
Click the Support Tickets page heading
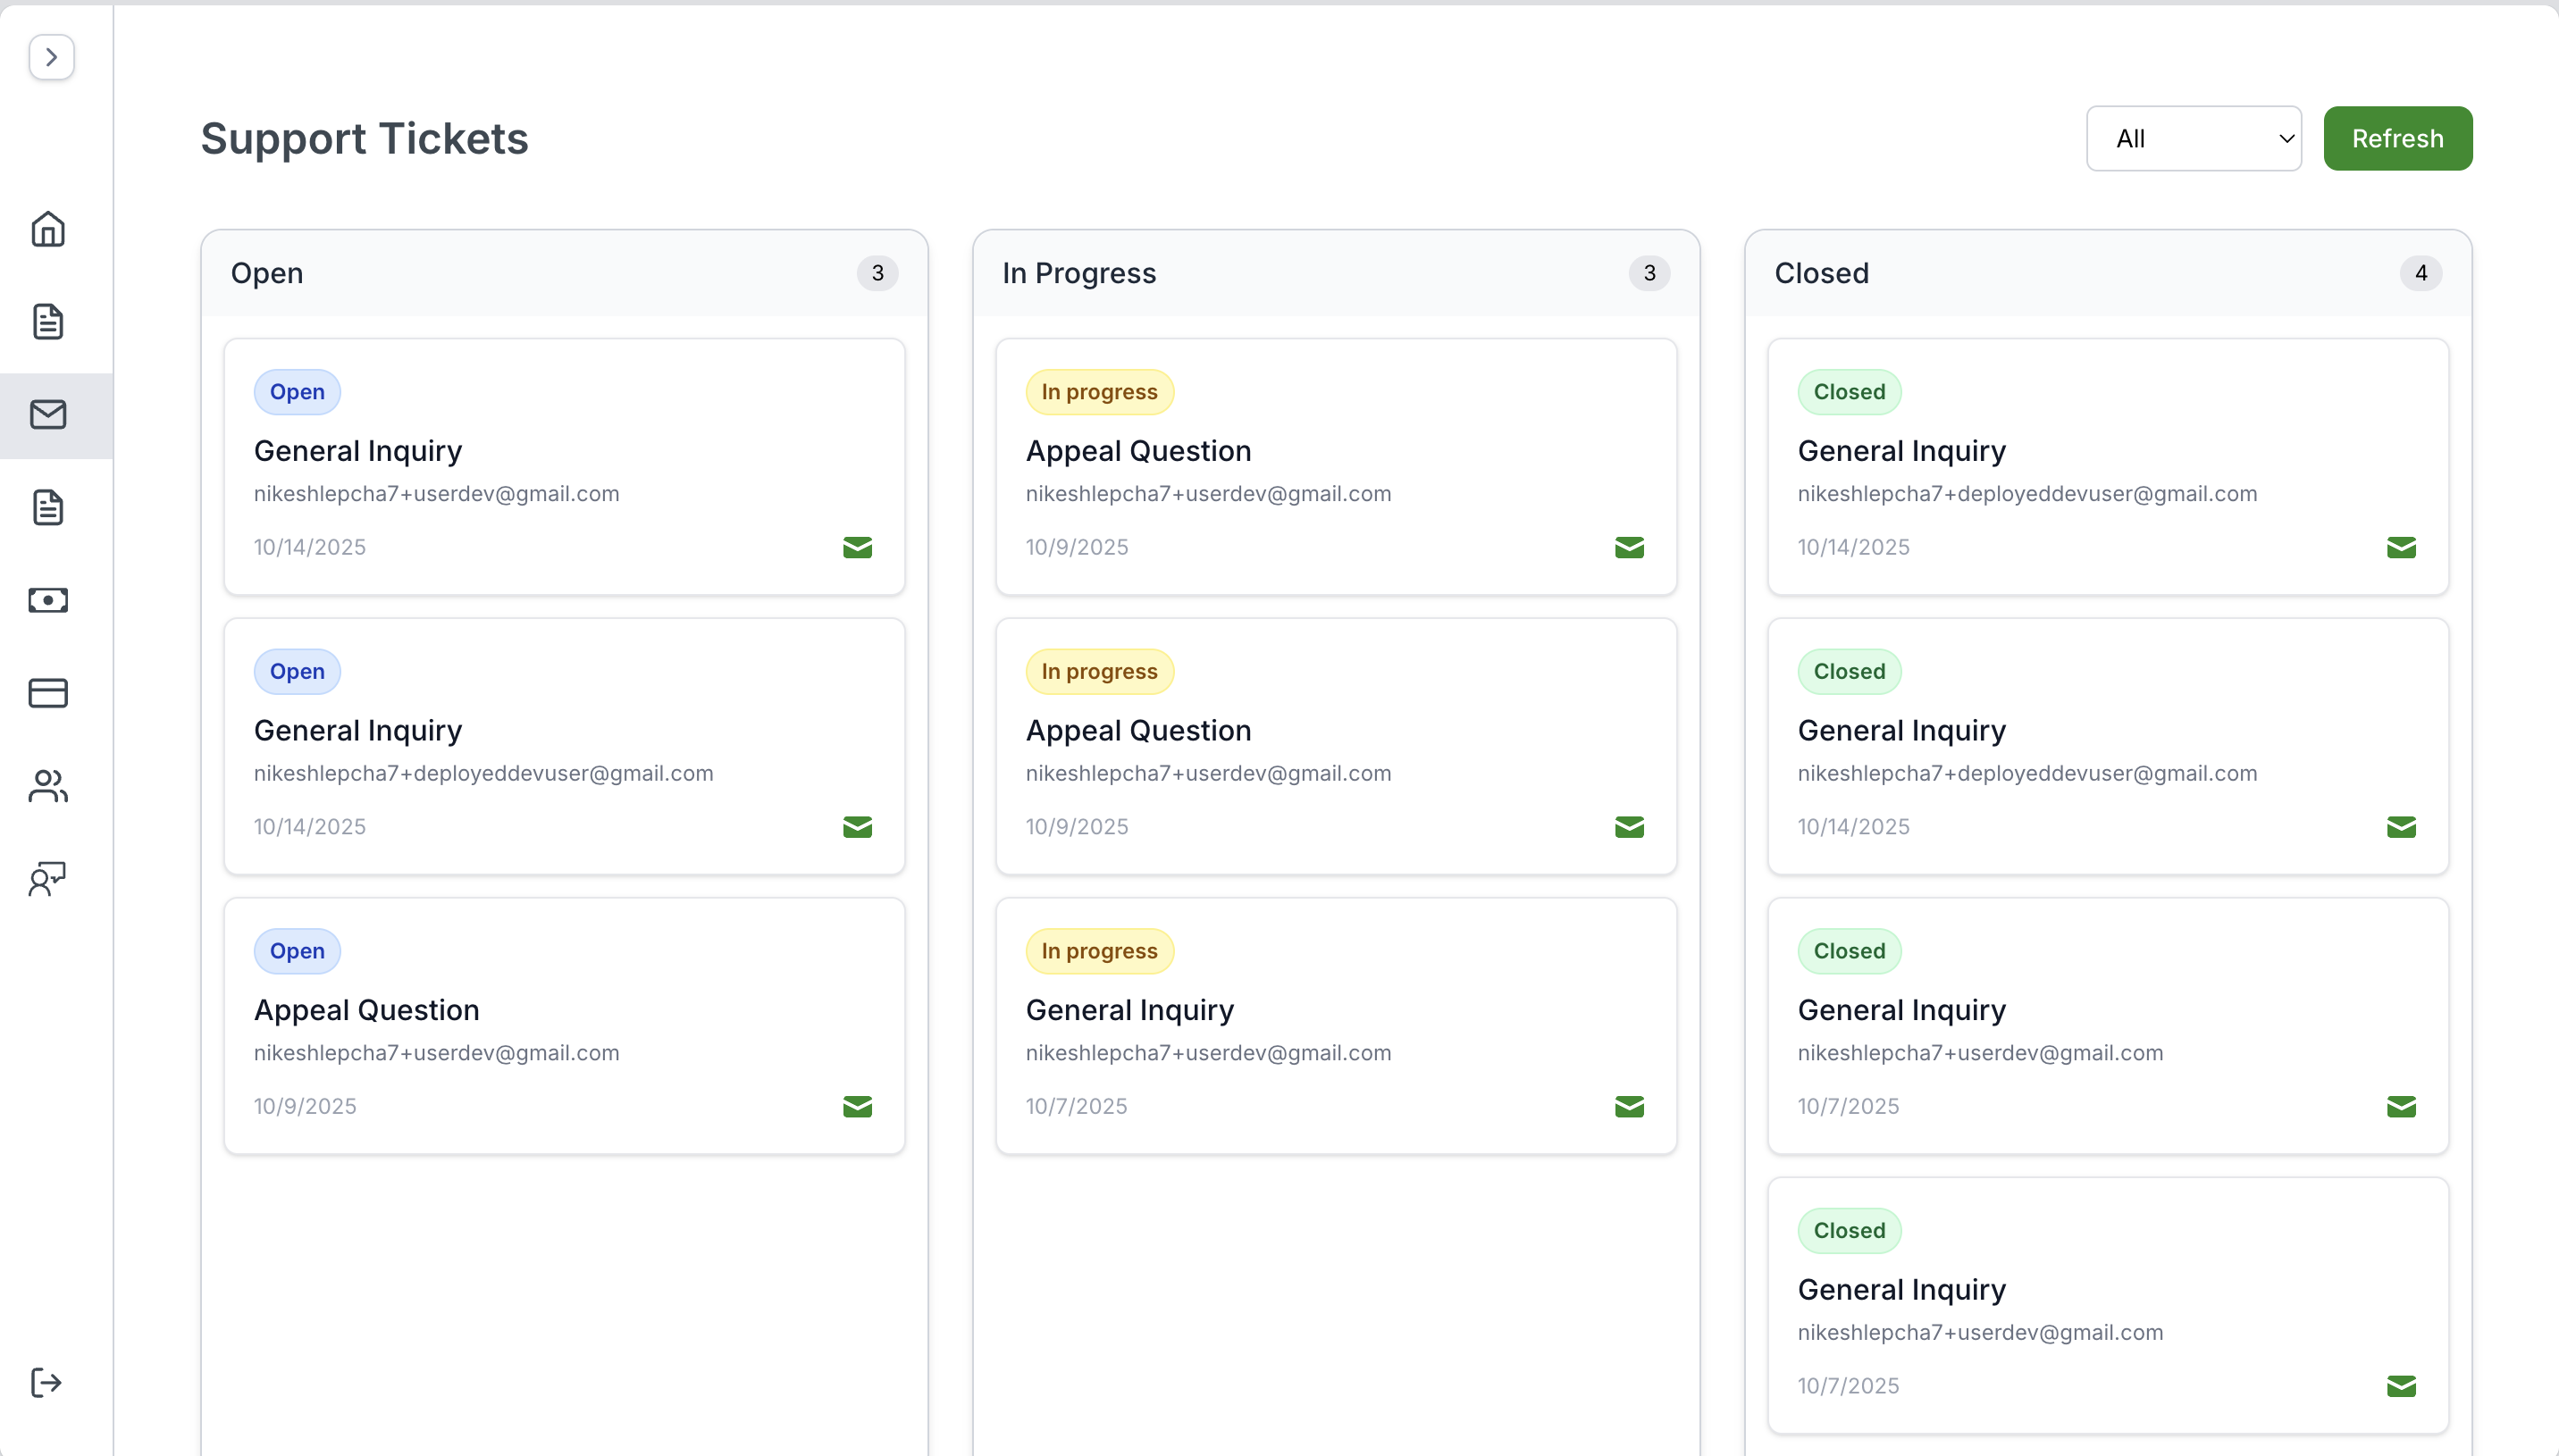[364, 139]
